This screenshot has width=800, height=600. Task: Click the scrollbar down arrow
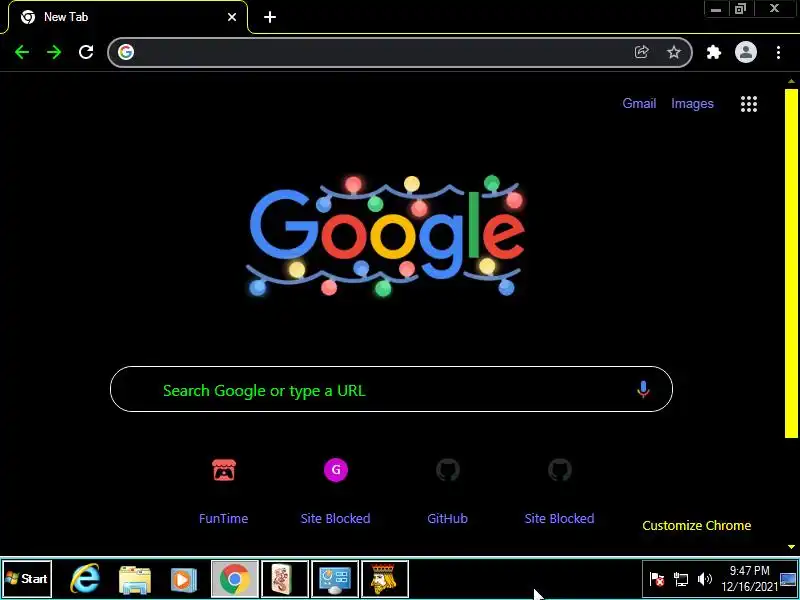791,546
